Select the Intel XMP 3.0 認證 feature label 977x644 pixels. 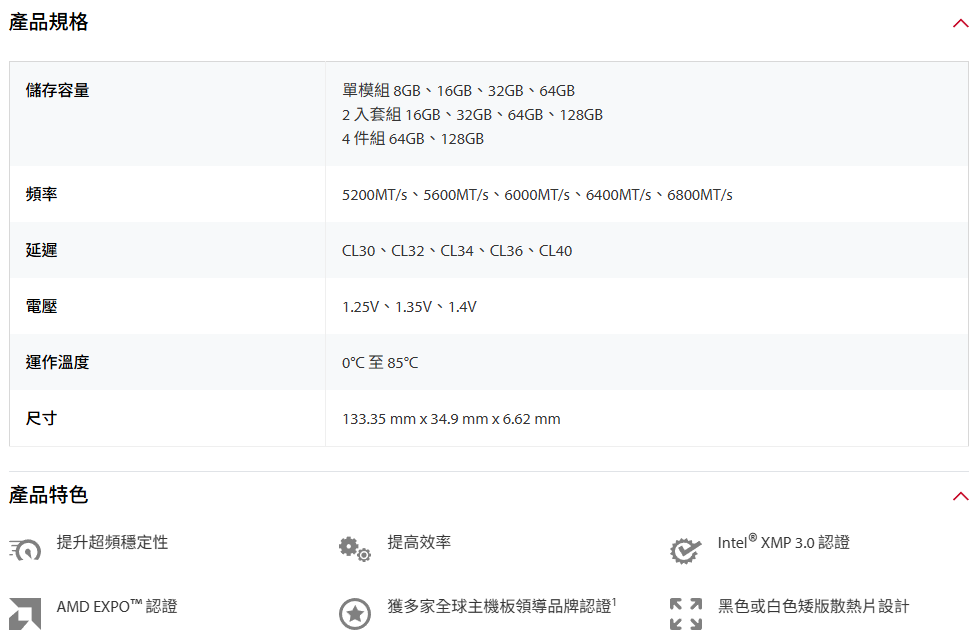[x=783, y=542]
